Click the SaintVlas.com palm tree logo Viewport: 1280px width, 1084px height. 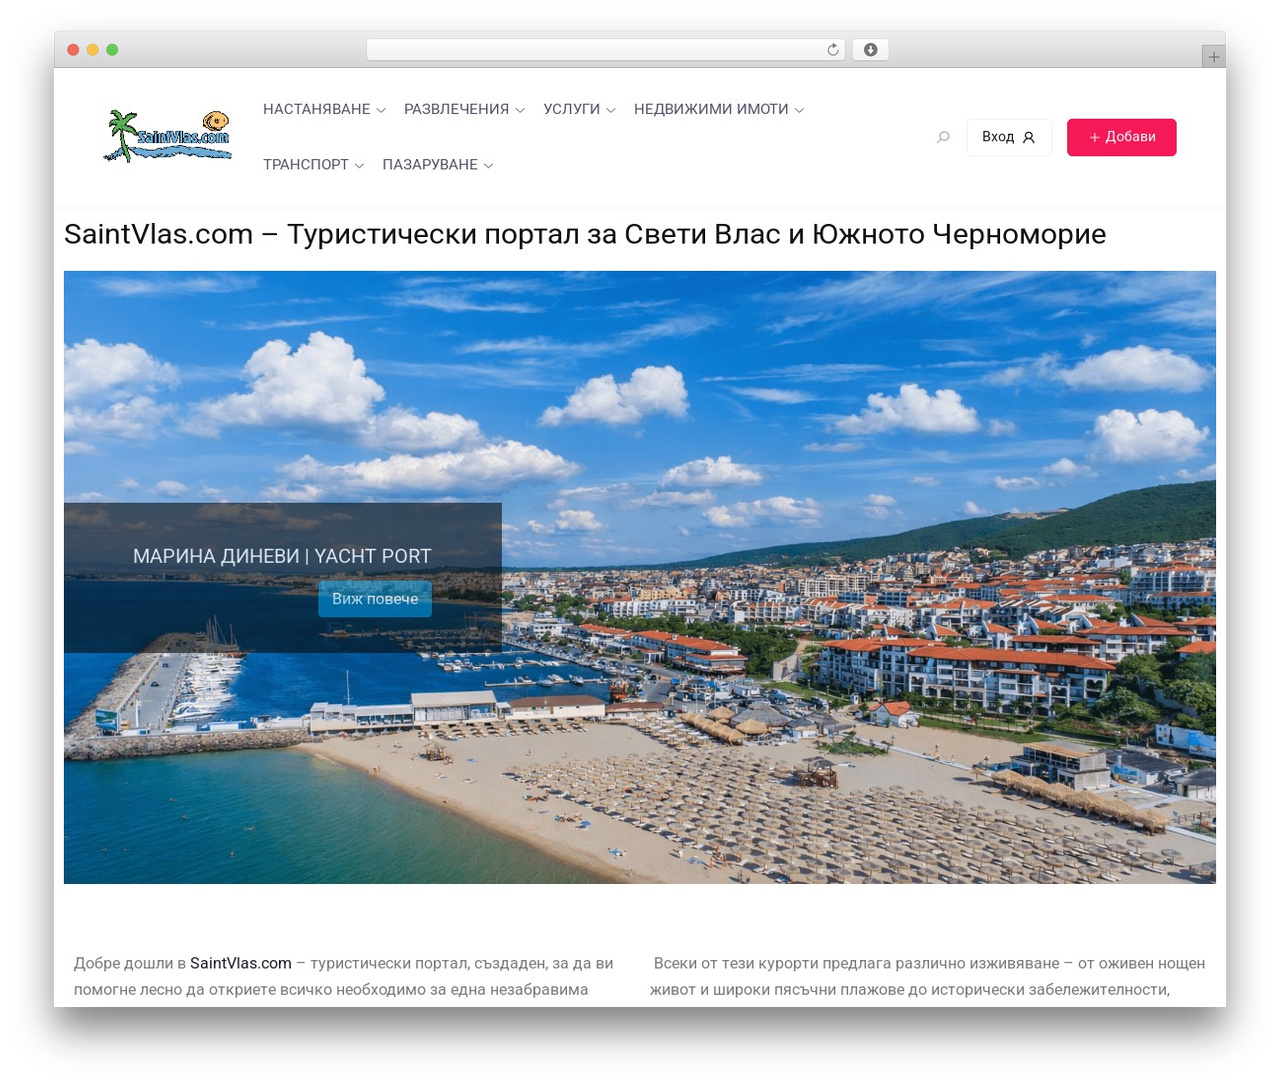(x=168, y=136)
